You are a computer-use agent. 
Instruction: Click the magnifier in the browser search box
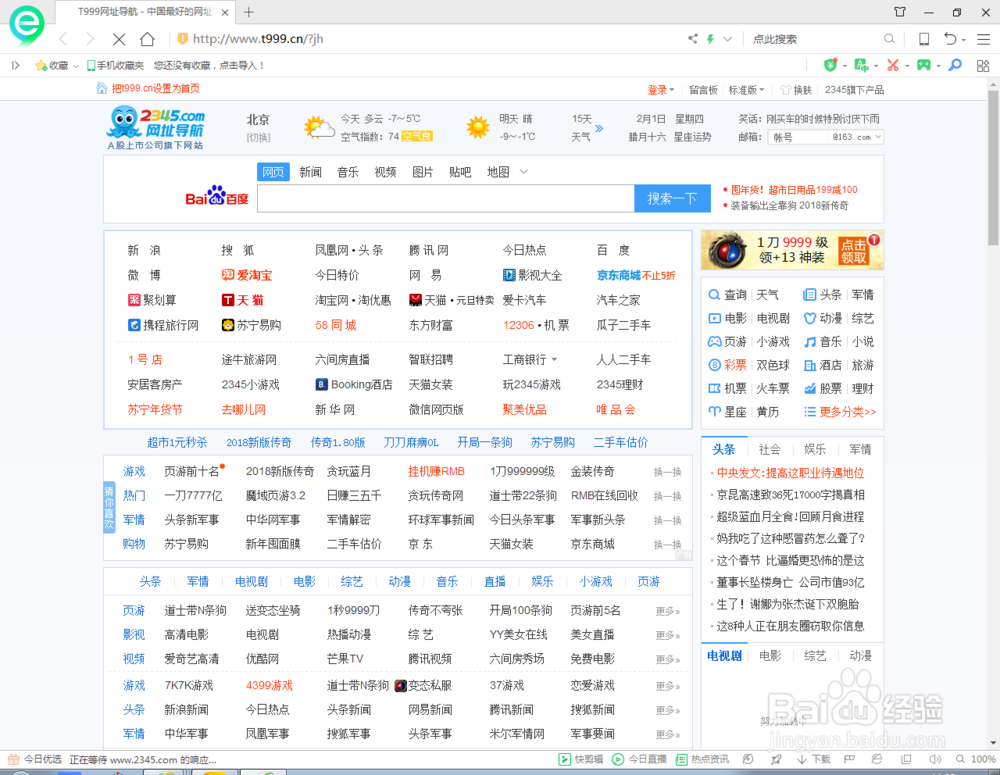pos(889,39)
